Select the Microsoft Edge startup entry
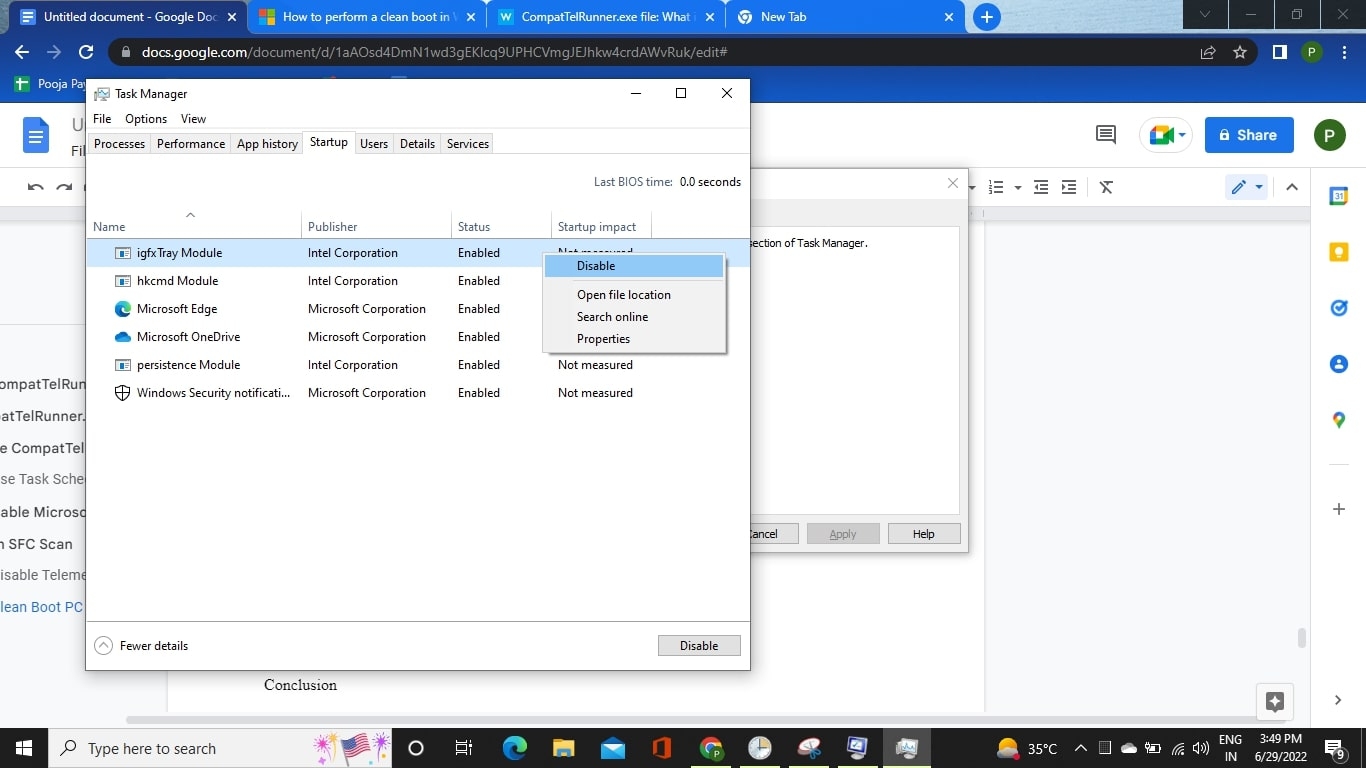Image resolution: width=1366 pixels, height=768 pixels. [x=417, y=309]
